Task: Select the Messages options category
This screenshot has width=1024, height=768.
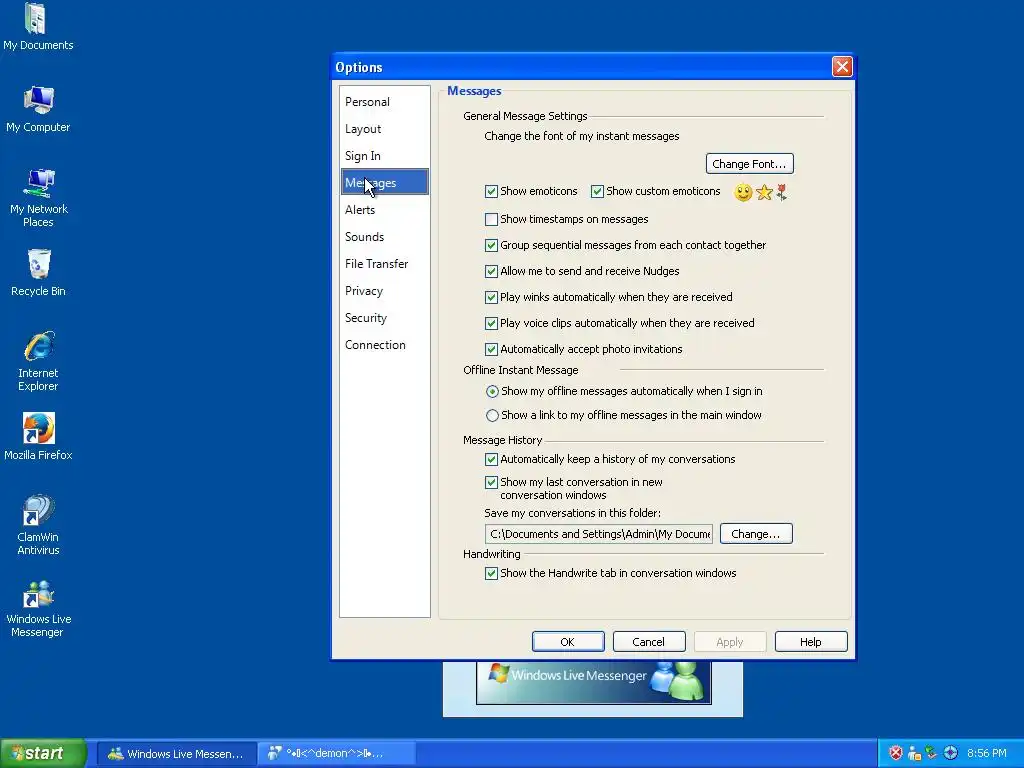Action: tap(384, 183)
